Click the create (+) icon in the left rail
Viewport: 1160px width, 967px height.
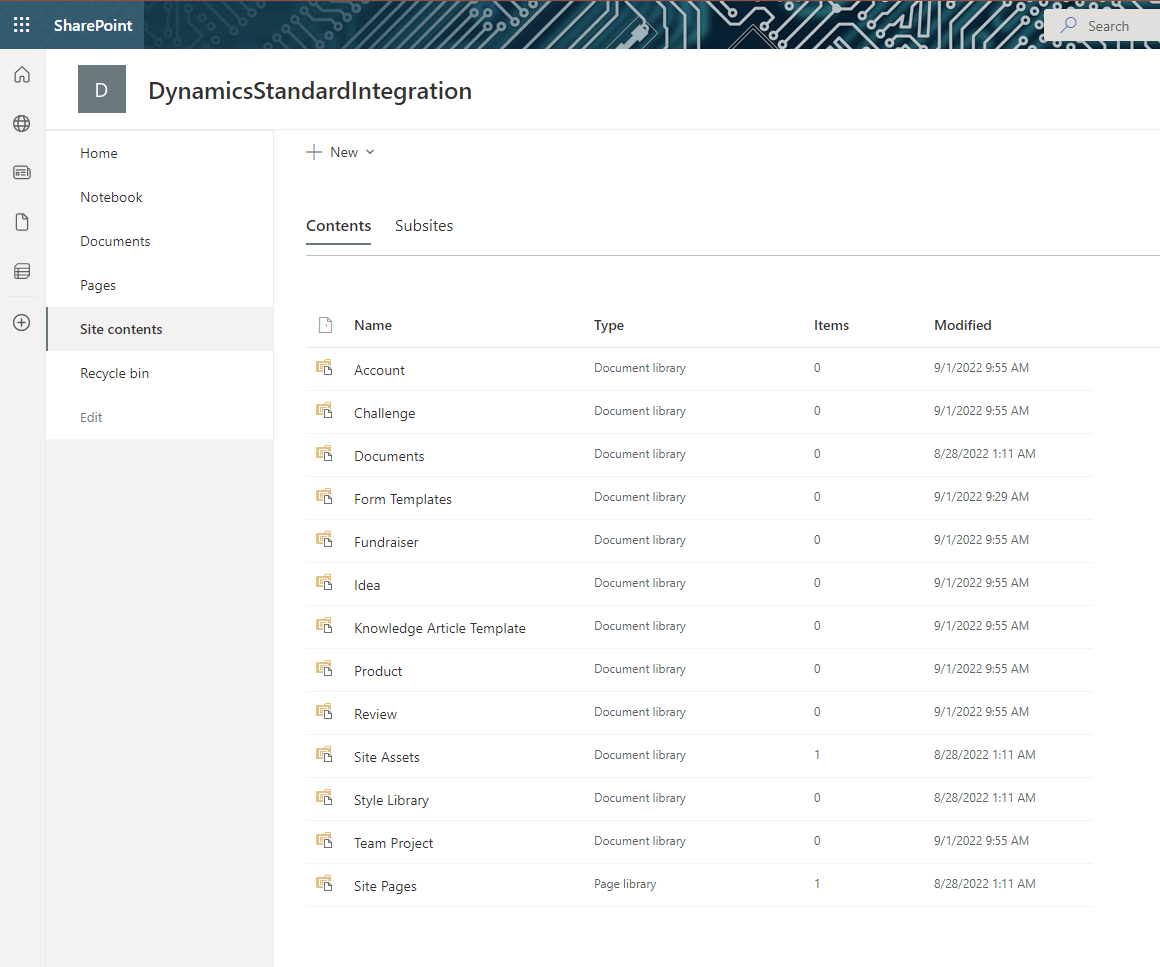click(x=21, y=322)
